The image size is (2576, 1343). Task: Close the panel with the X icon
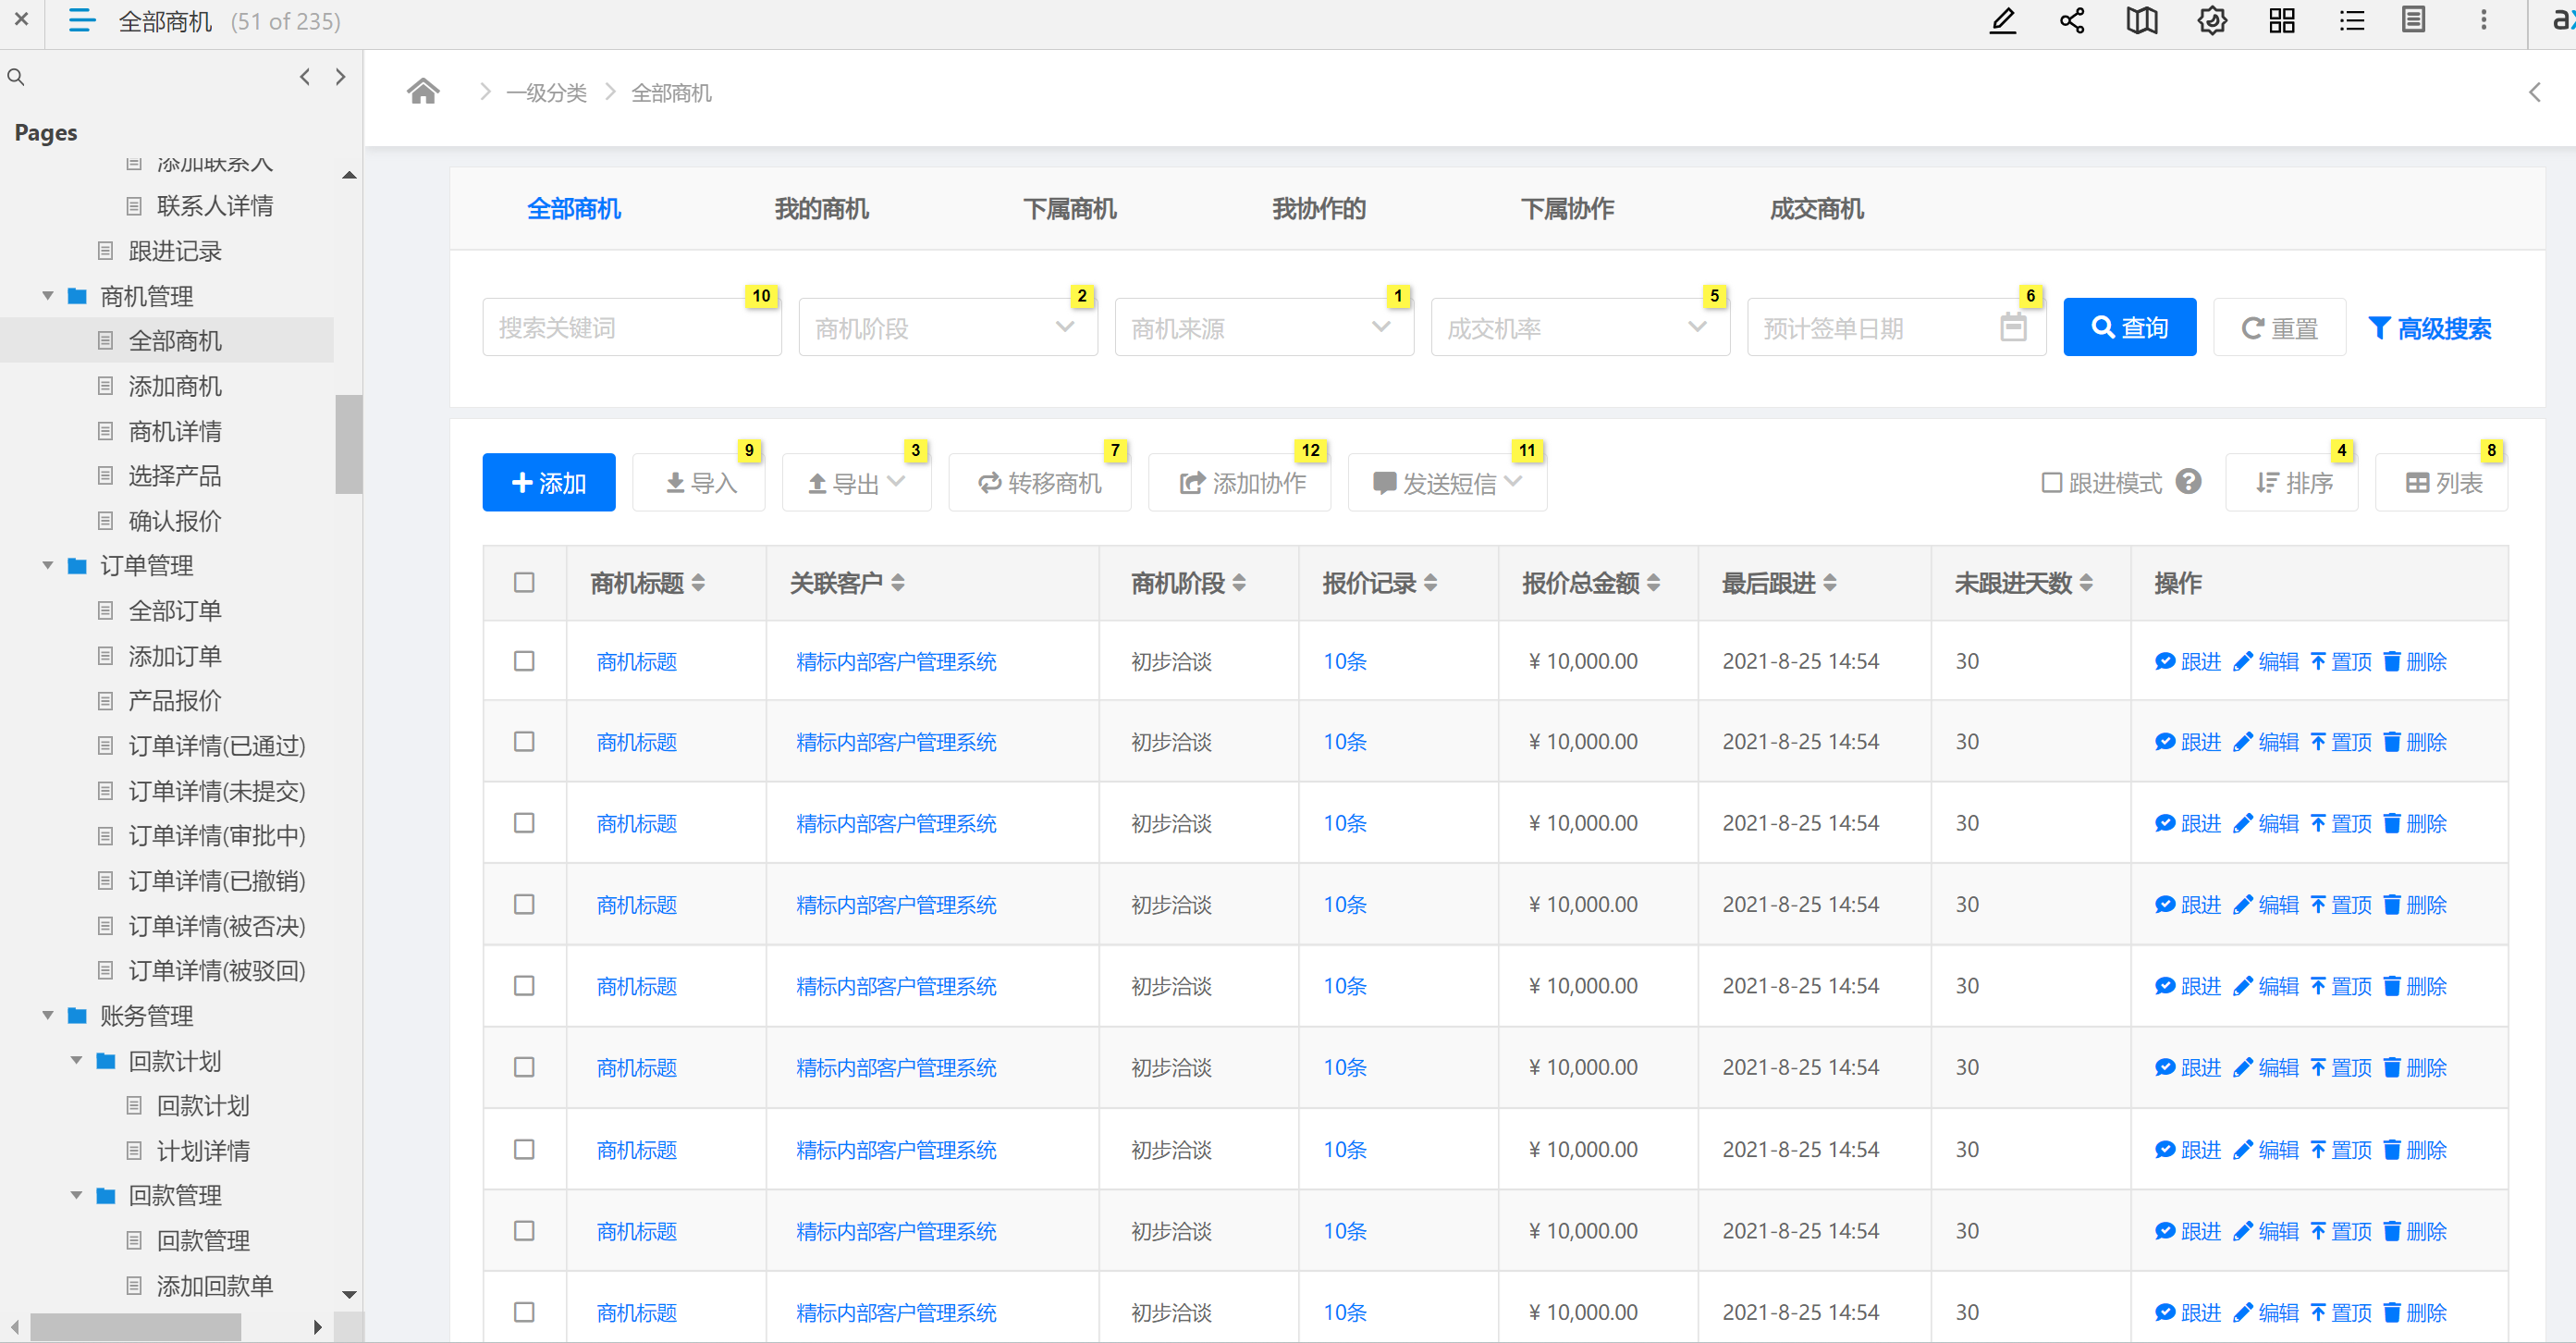[21, 19]
